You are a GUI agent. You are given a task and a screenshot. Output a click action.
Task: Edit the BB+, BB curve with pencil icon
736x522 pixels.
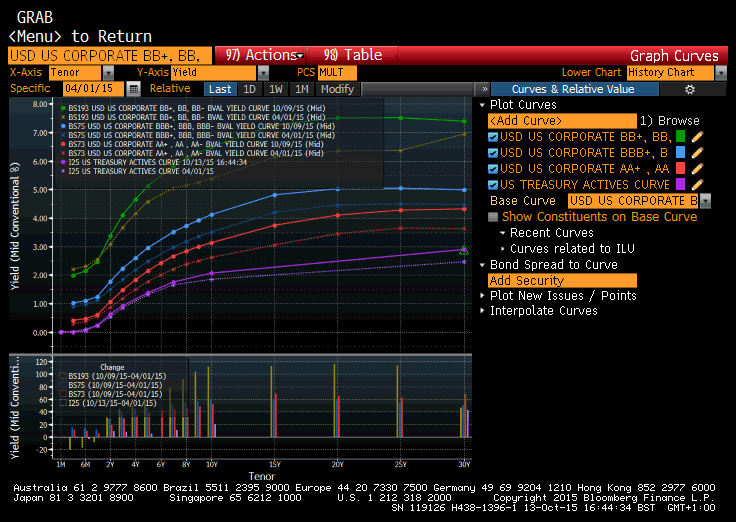point(698,137)
